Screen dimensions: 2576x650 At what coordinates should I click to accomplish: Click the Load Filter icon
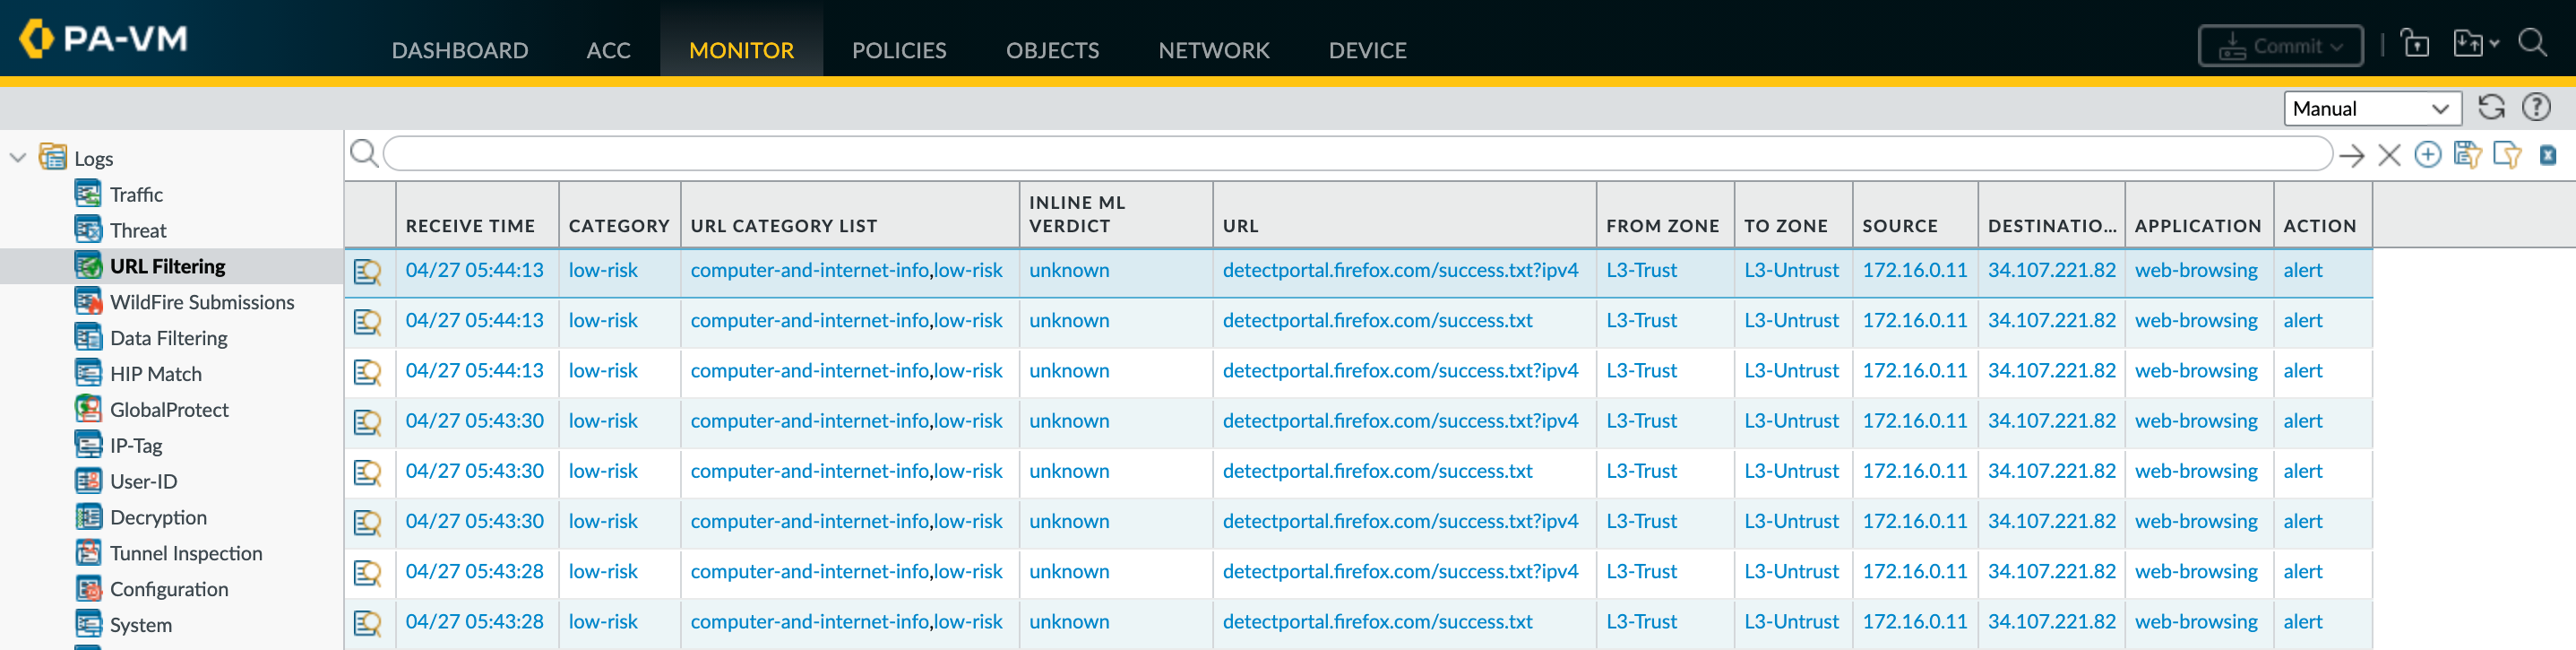2507,154
